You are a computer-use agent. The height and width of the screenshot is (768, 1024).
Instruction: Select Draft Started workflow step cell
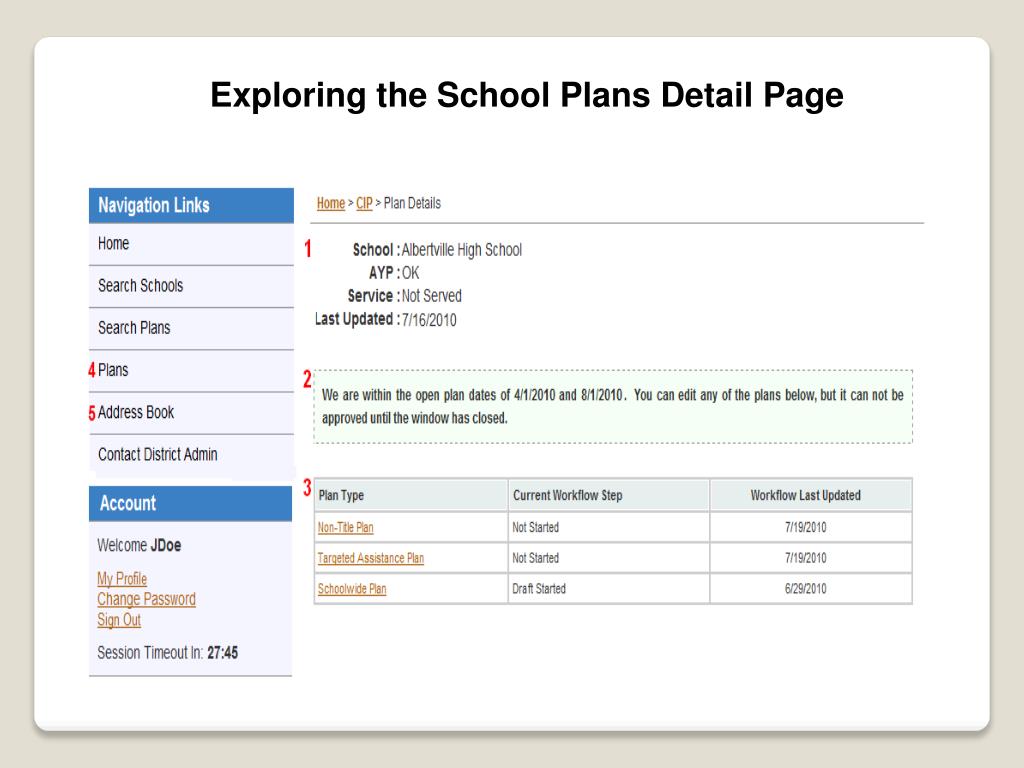609,589
